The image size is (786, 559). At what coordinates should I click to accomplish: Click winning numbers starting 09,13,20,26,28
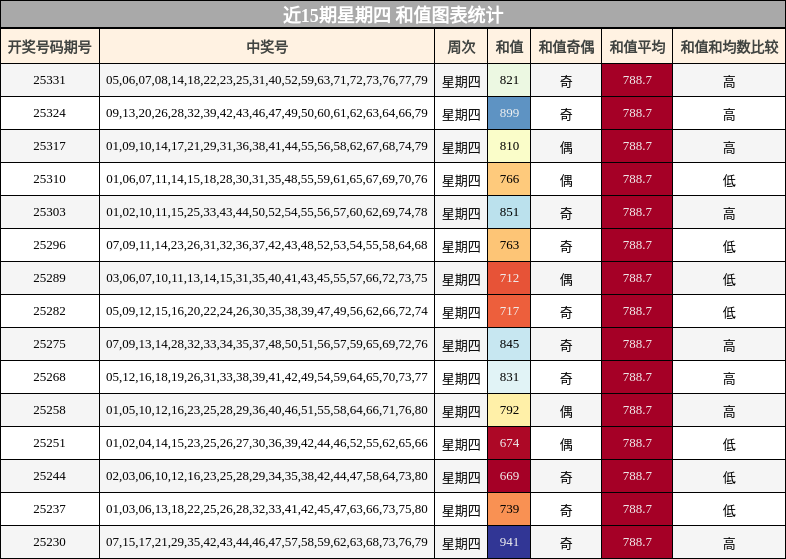267,113
